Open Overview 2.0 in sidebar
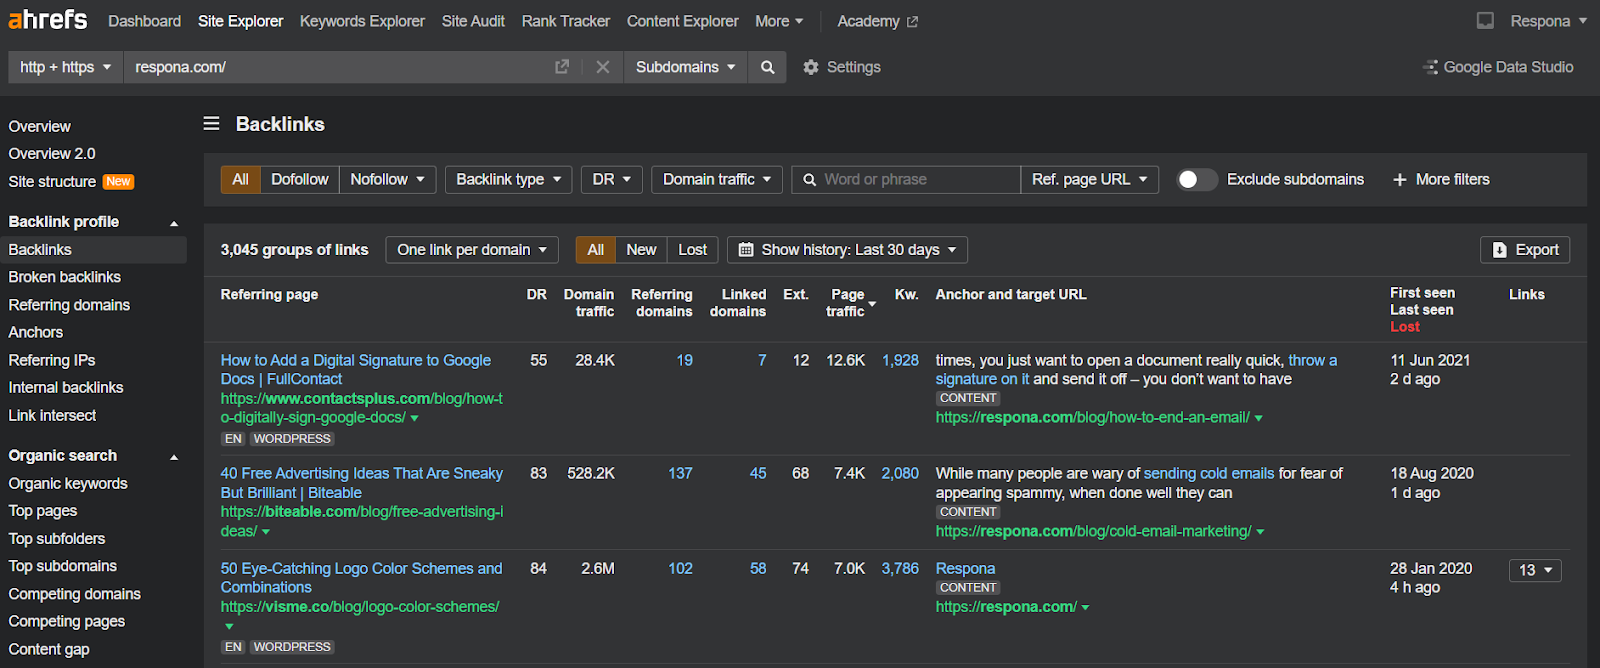1600x668 pixels. (x=52, y=154)
